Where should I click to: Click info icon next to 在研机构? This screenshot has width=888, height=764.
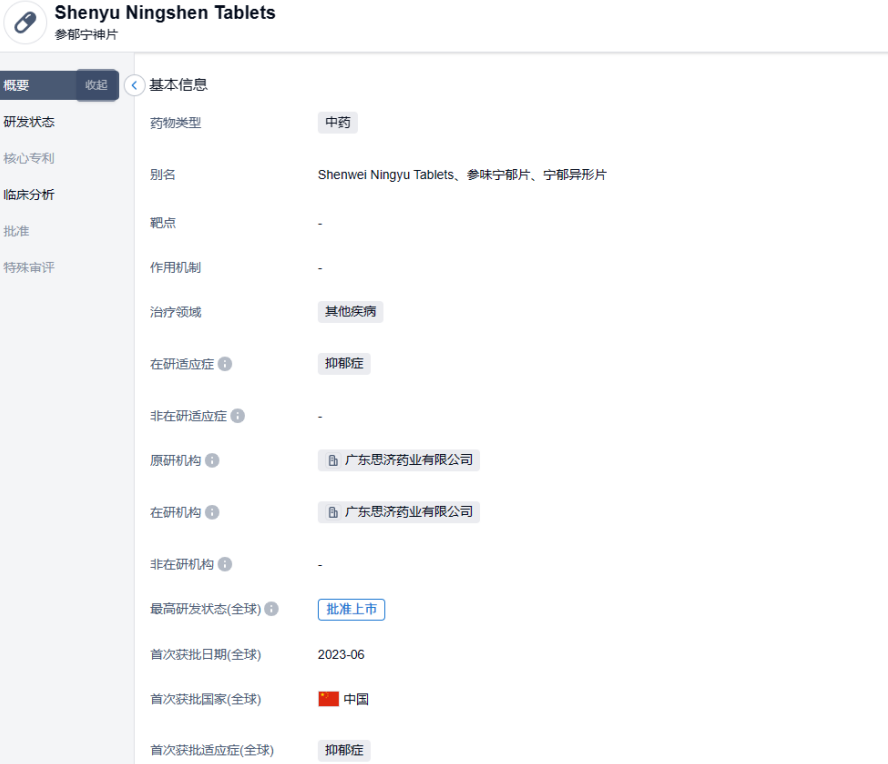click(212, 512)
